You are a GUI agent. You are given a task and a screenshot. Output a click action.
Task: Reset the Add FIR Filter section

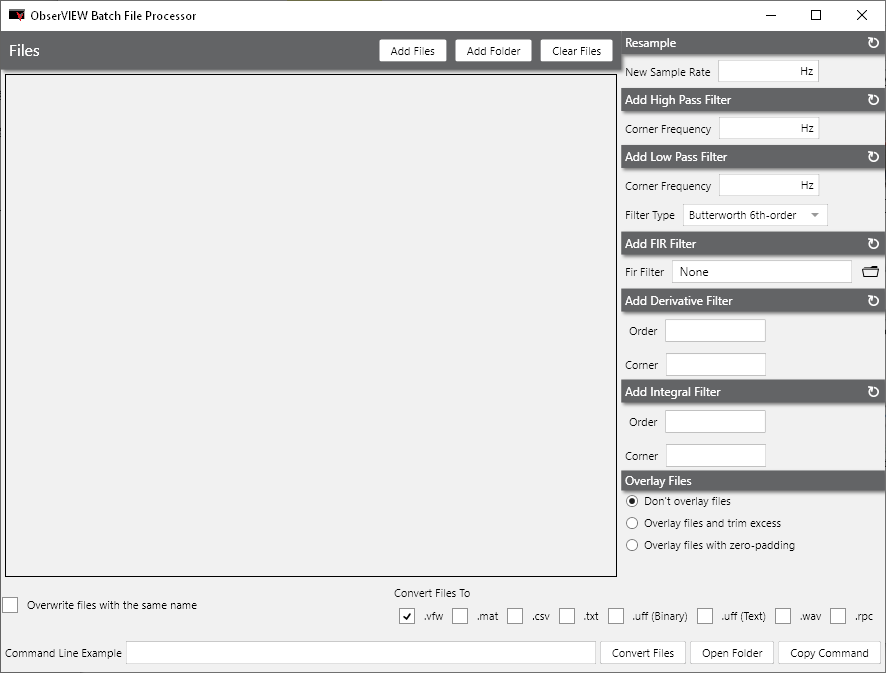(x=873, y=244)
